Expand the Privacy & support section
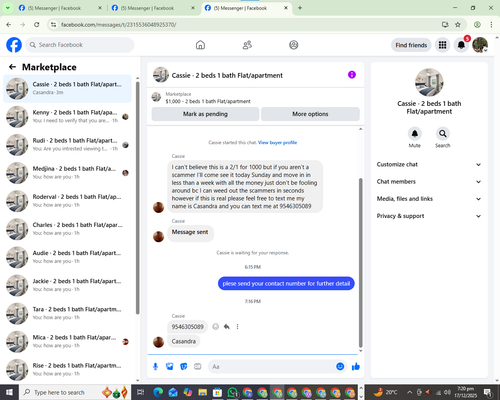 429,216
